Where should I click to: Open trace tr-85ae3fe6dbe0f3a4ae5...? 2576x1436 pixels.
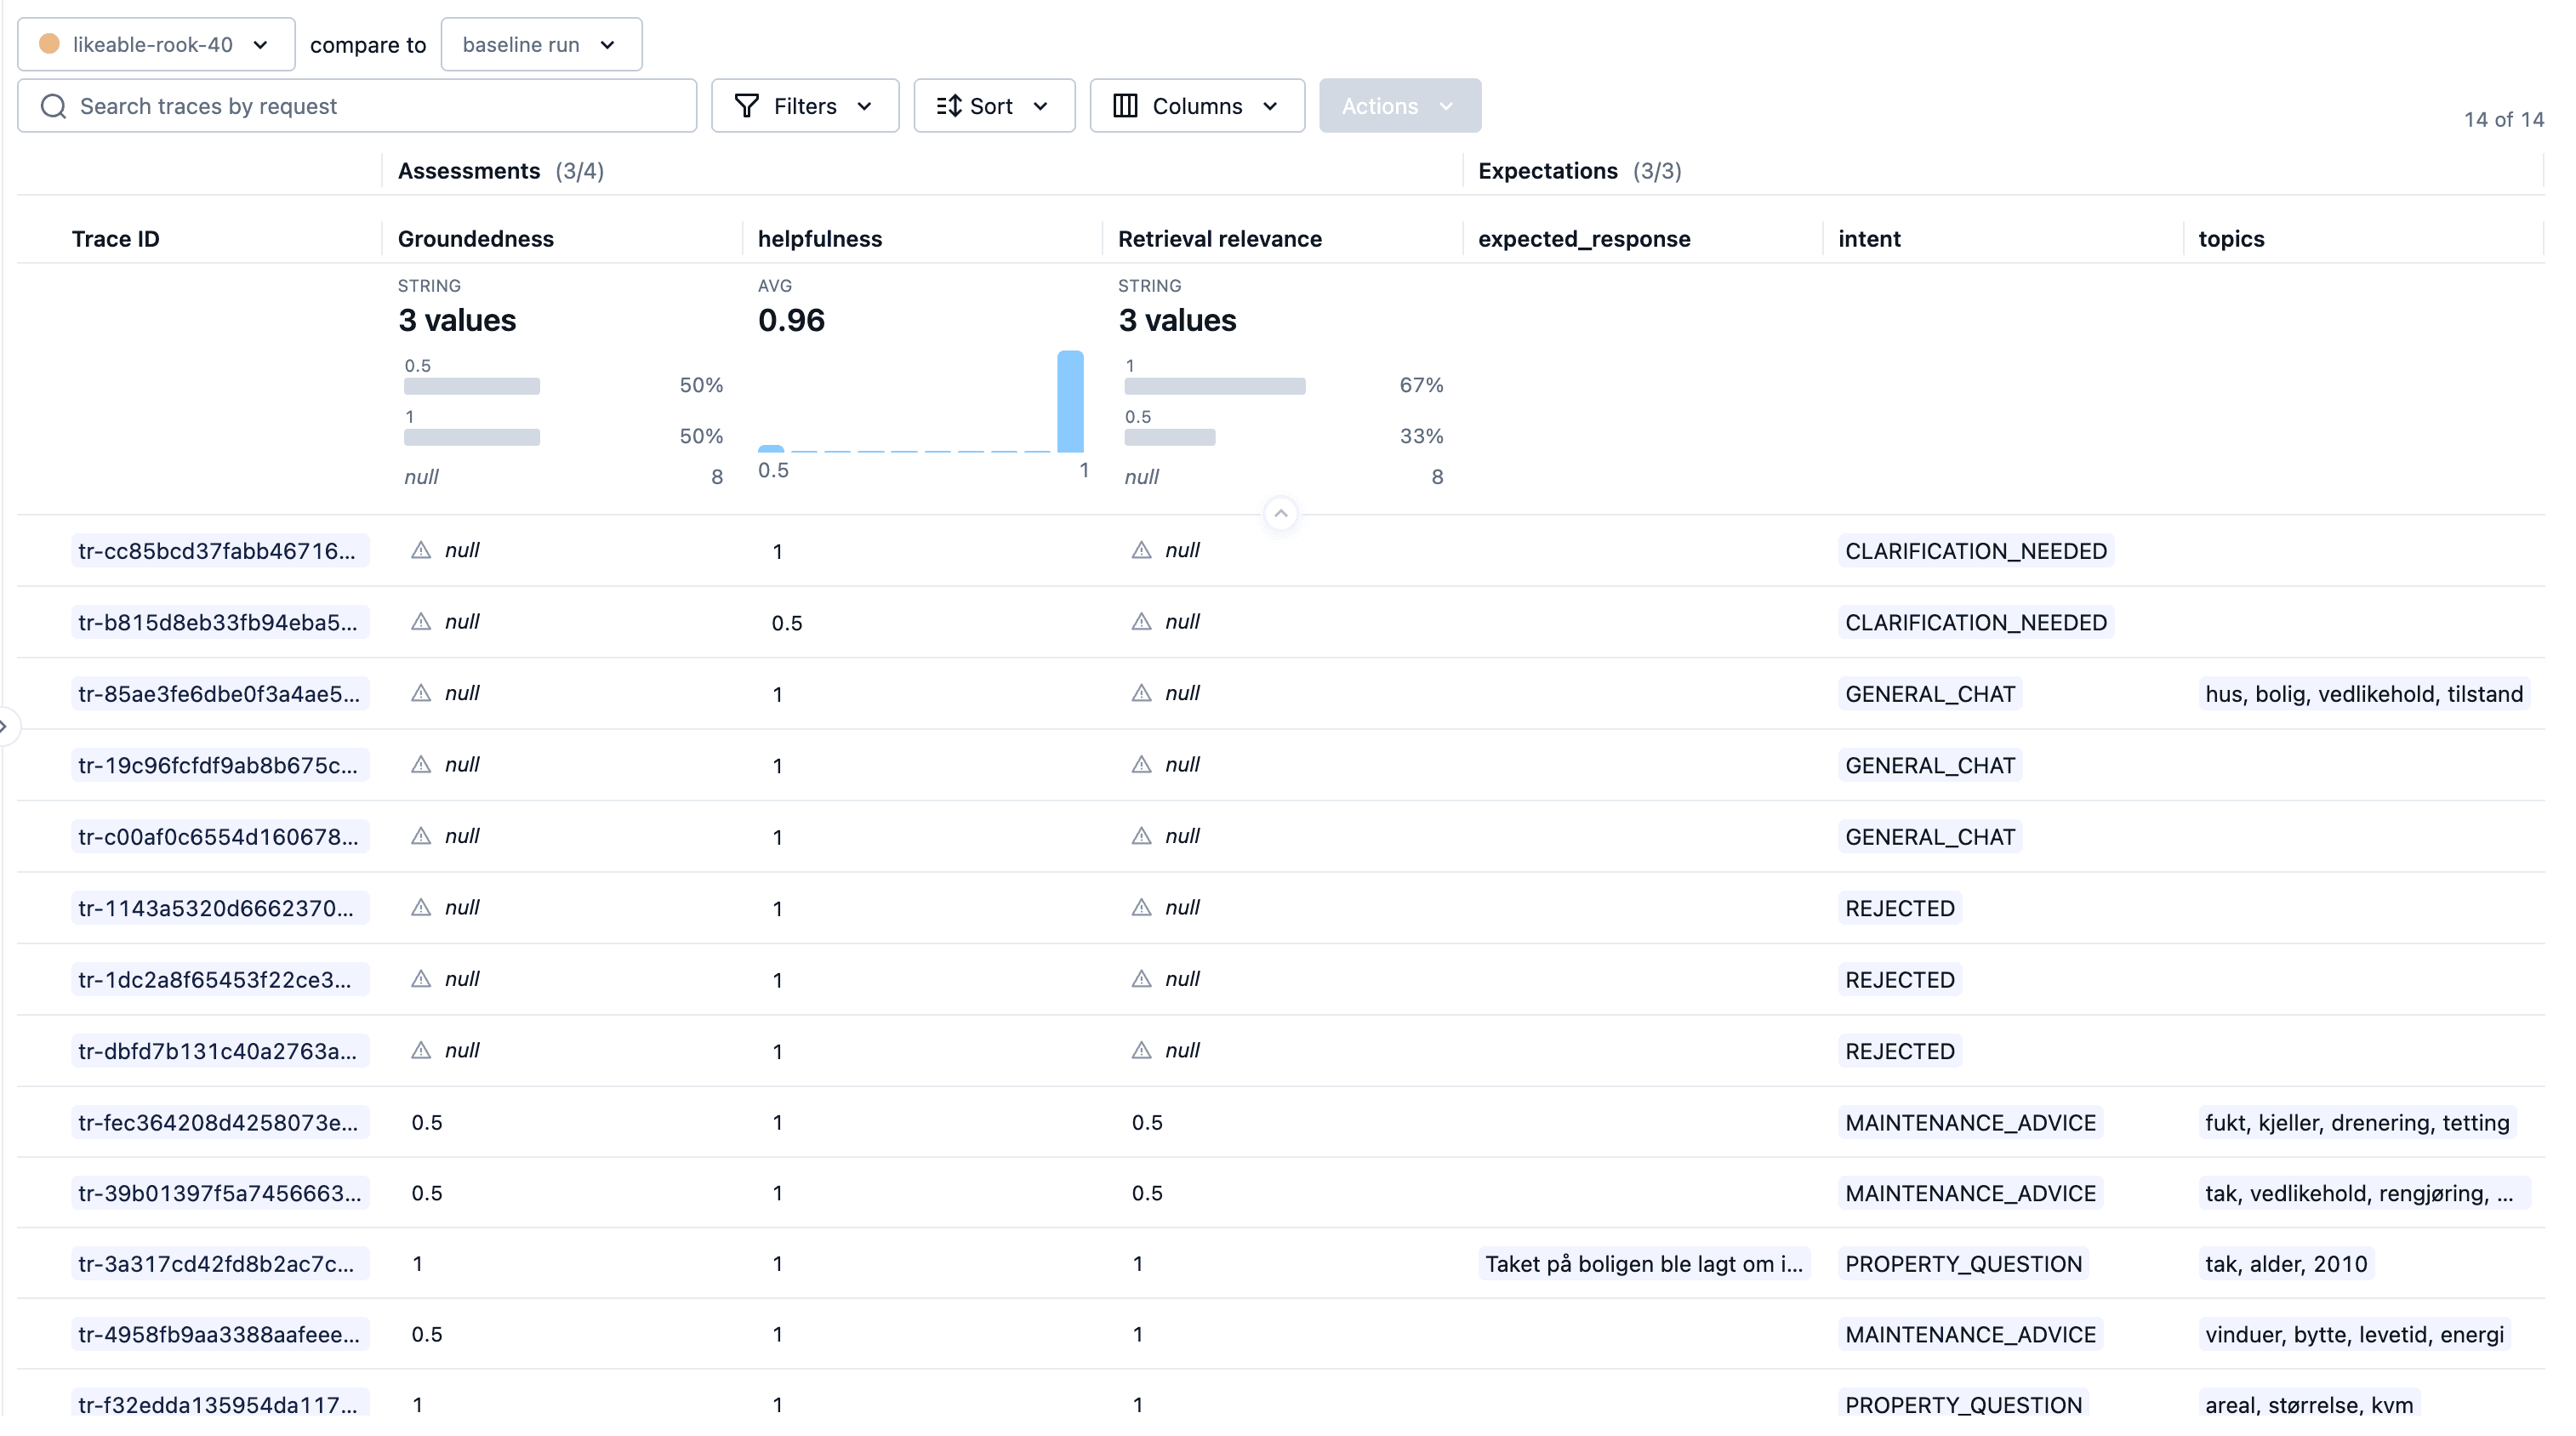click(x=220, y=694)
